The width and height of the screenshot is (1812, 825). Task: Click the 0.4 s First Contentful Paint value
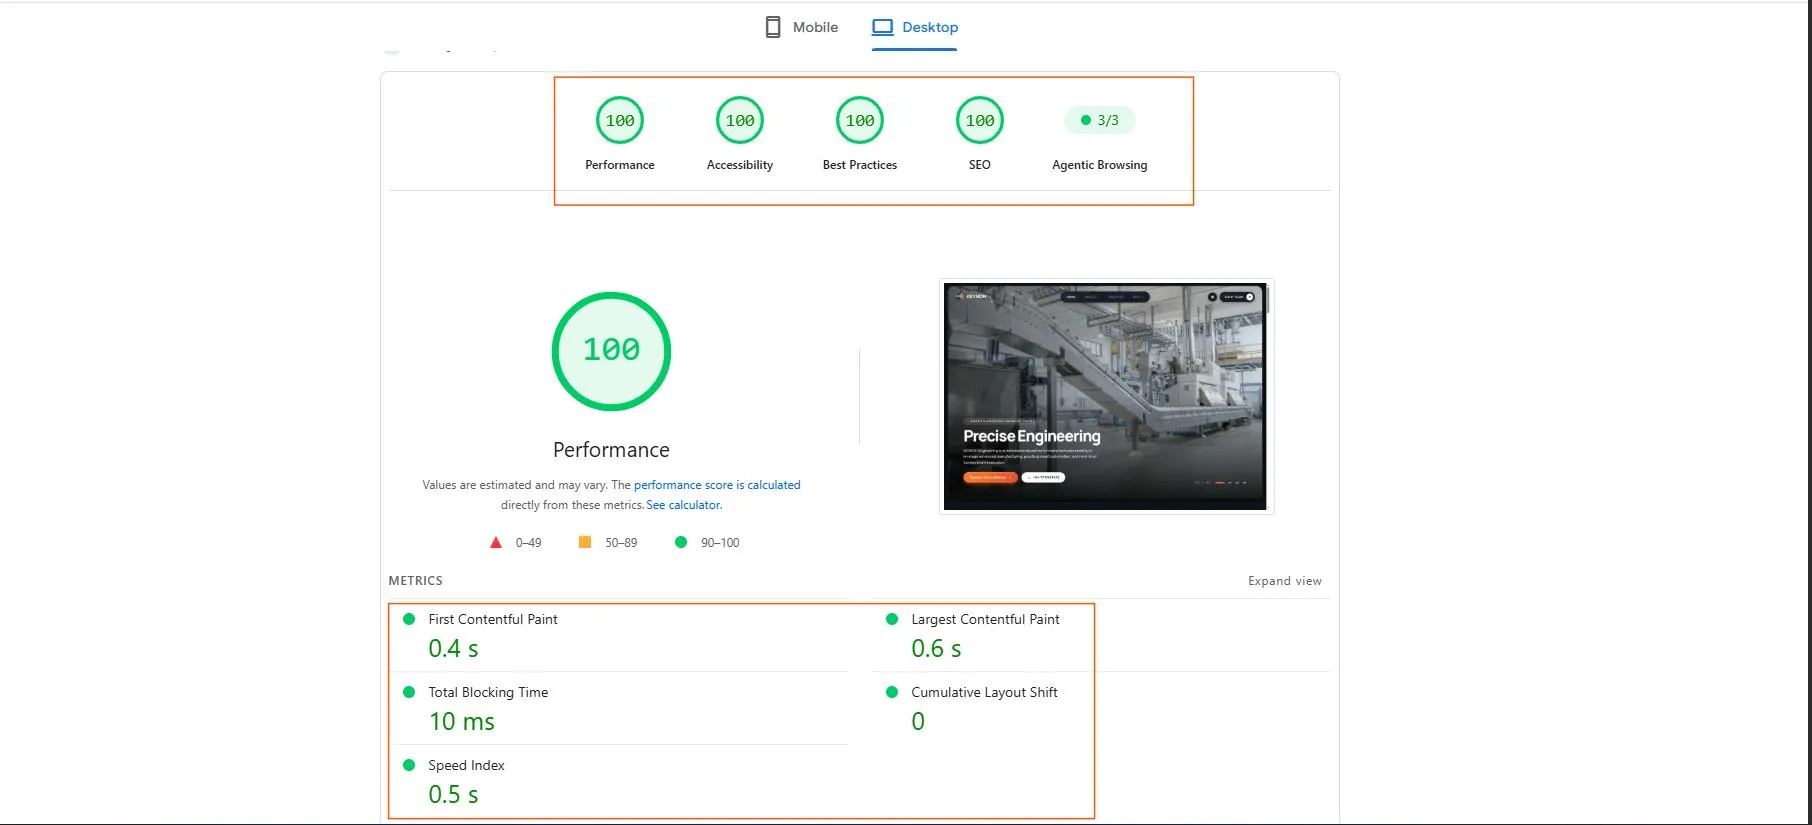click(x=453, y=649)
